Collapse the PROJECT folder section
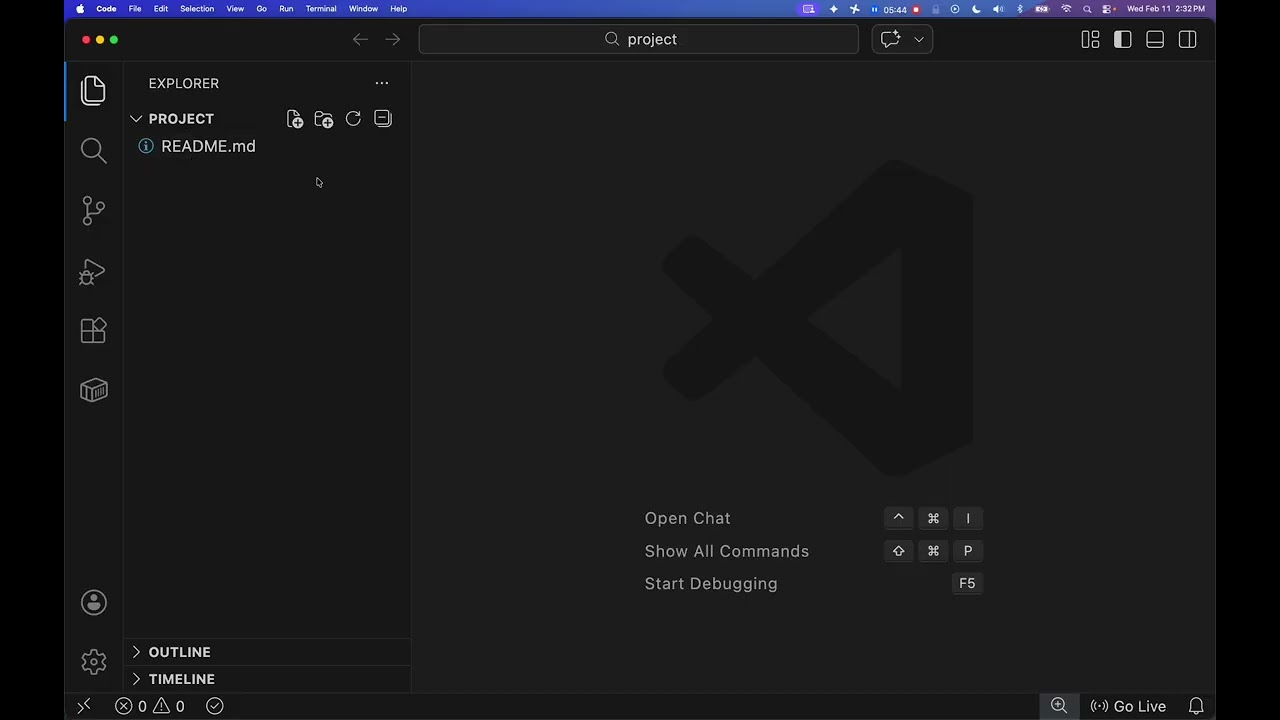The image size is (1280, 720). click(x=136, y=119)
